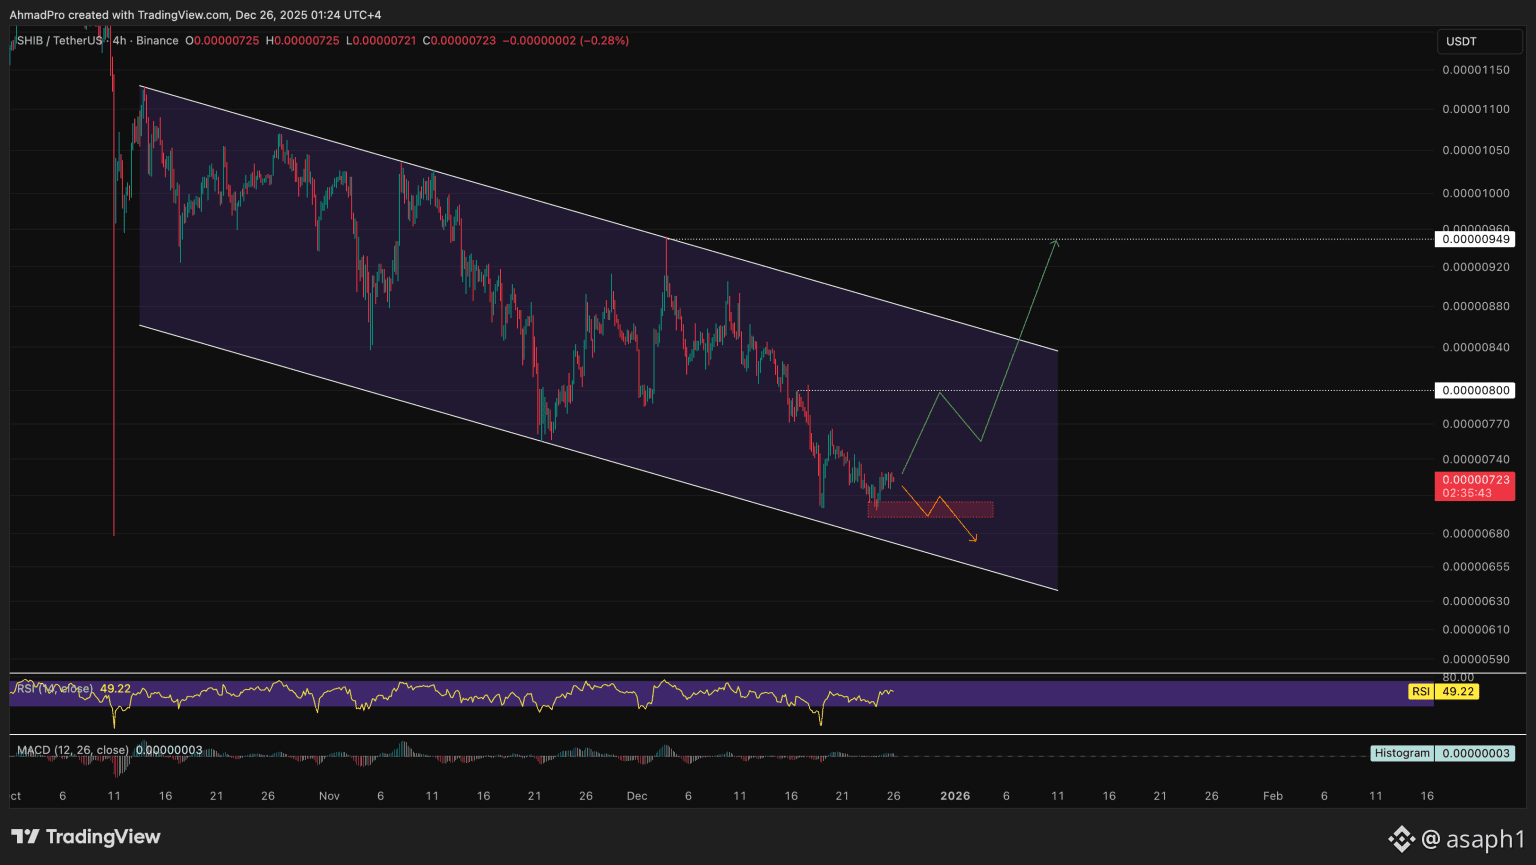The height and width of the screenshot is (865, 1536).
Task: Click the AhmadPro created with TradingView.com header text
Action: (195, 15)
